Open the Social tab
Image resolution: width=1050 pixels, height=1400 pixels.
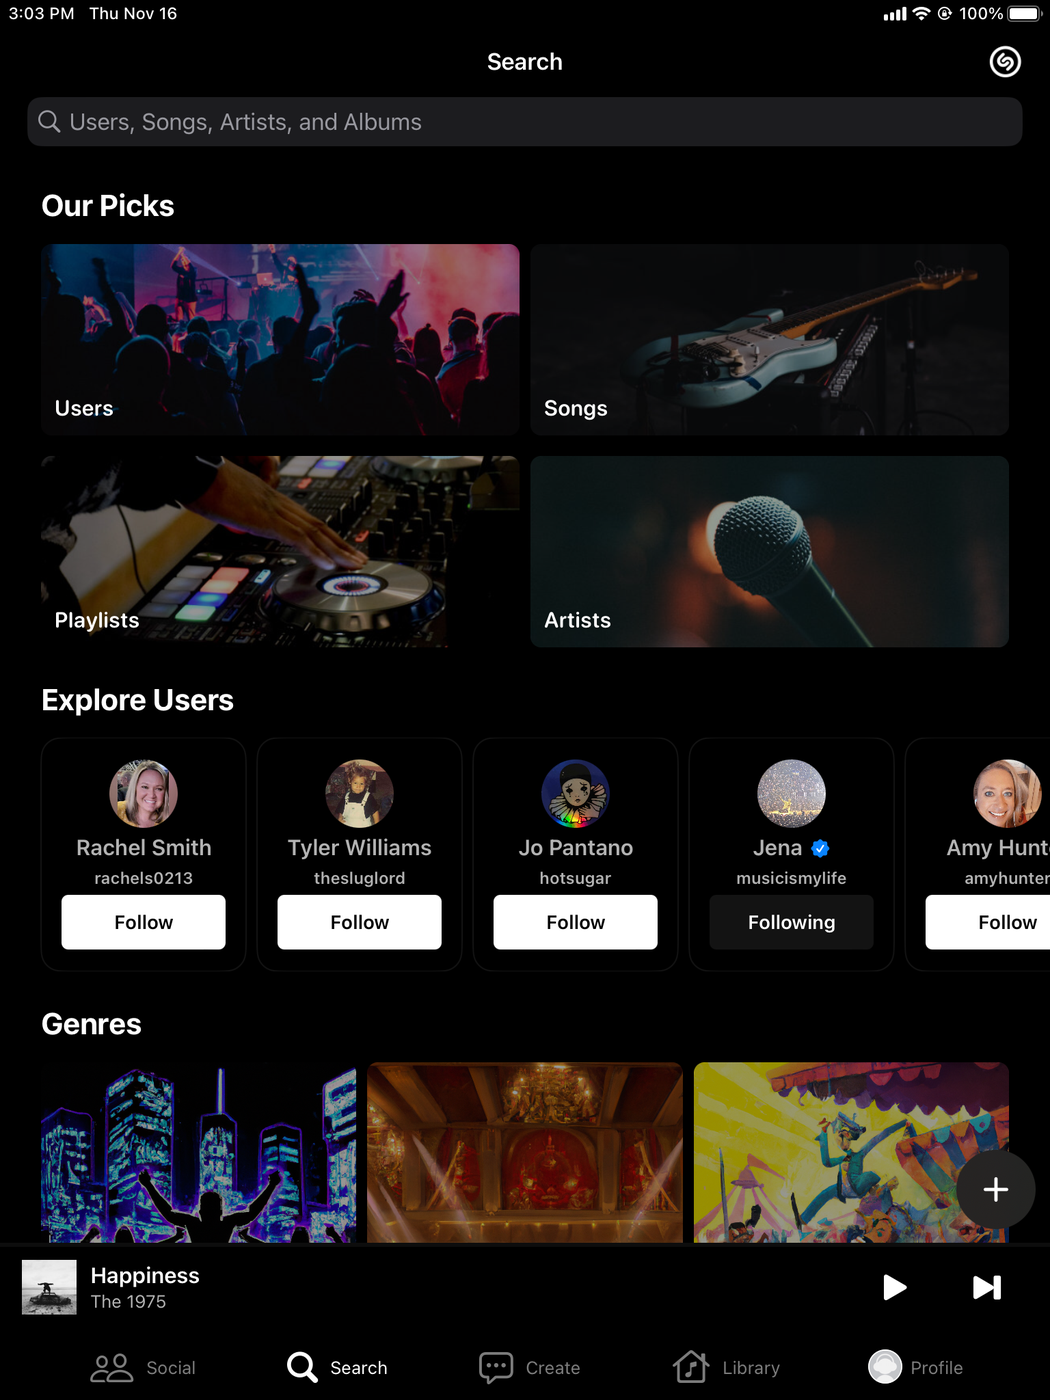coord(143,1367)
